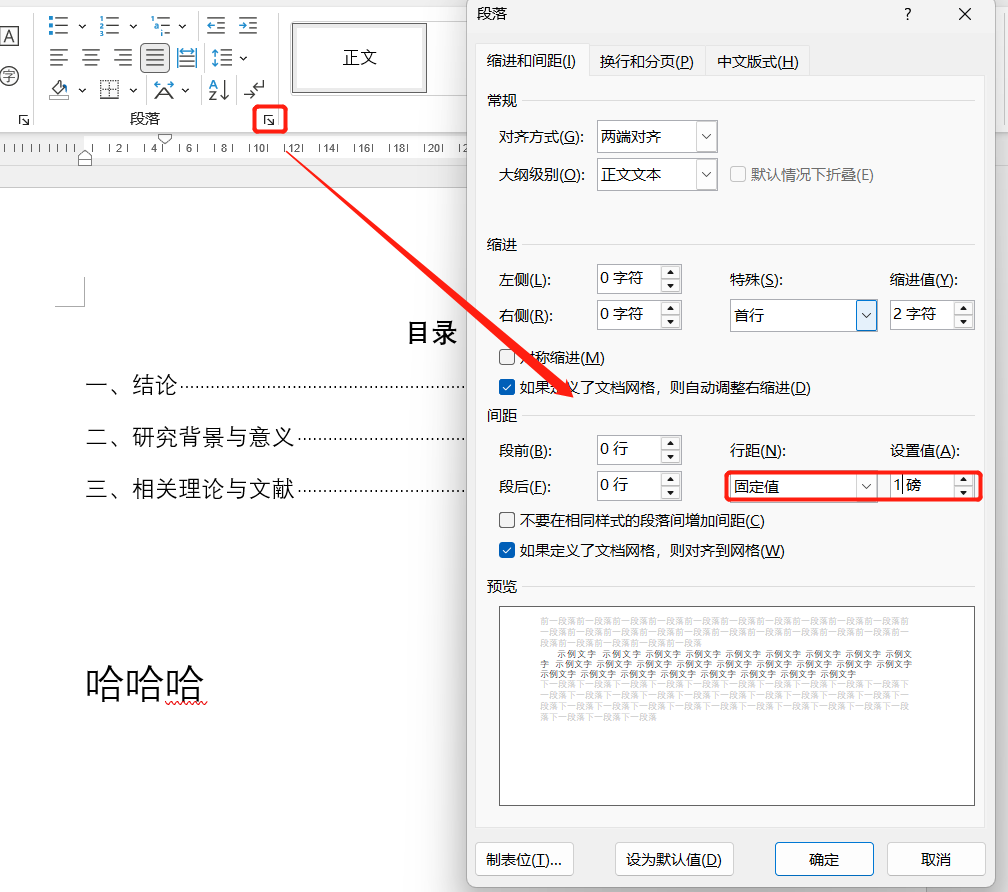Click the 设为默认值 button
Screen dimensions: 1008x892
(674, 859)
